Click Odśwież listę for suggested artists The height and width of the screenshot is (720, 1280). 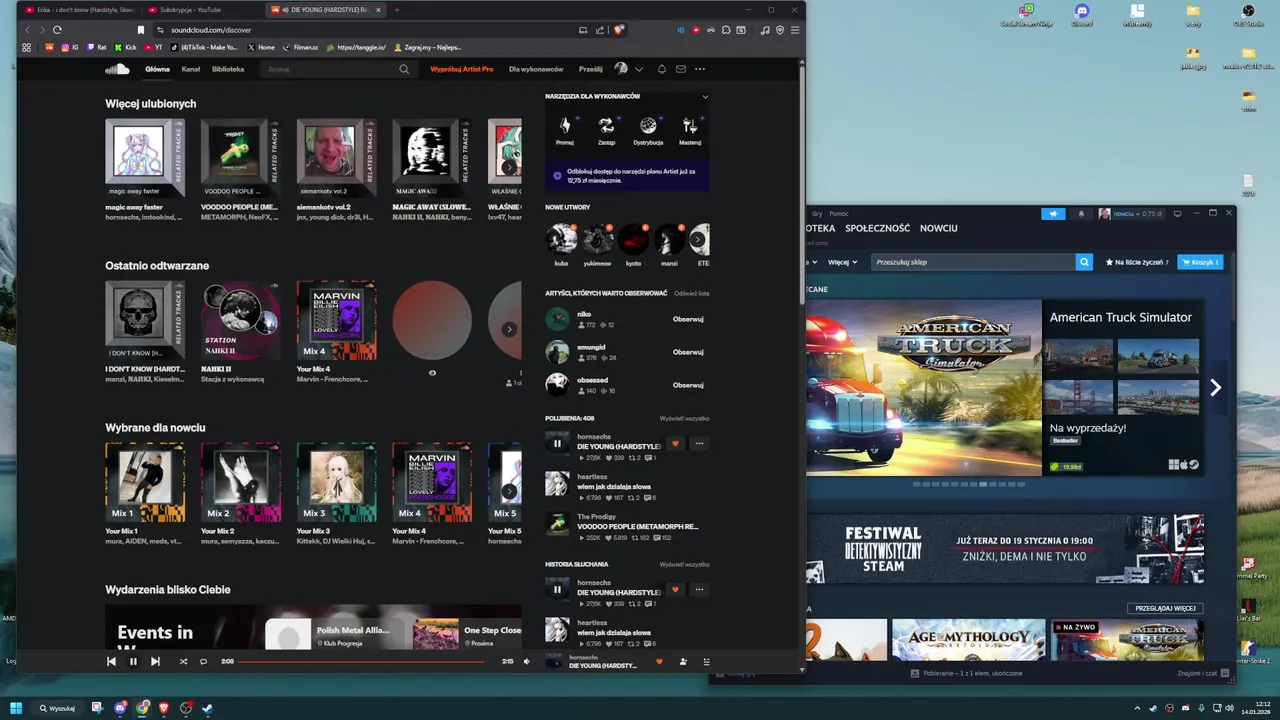[x=692, y=293]
